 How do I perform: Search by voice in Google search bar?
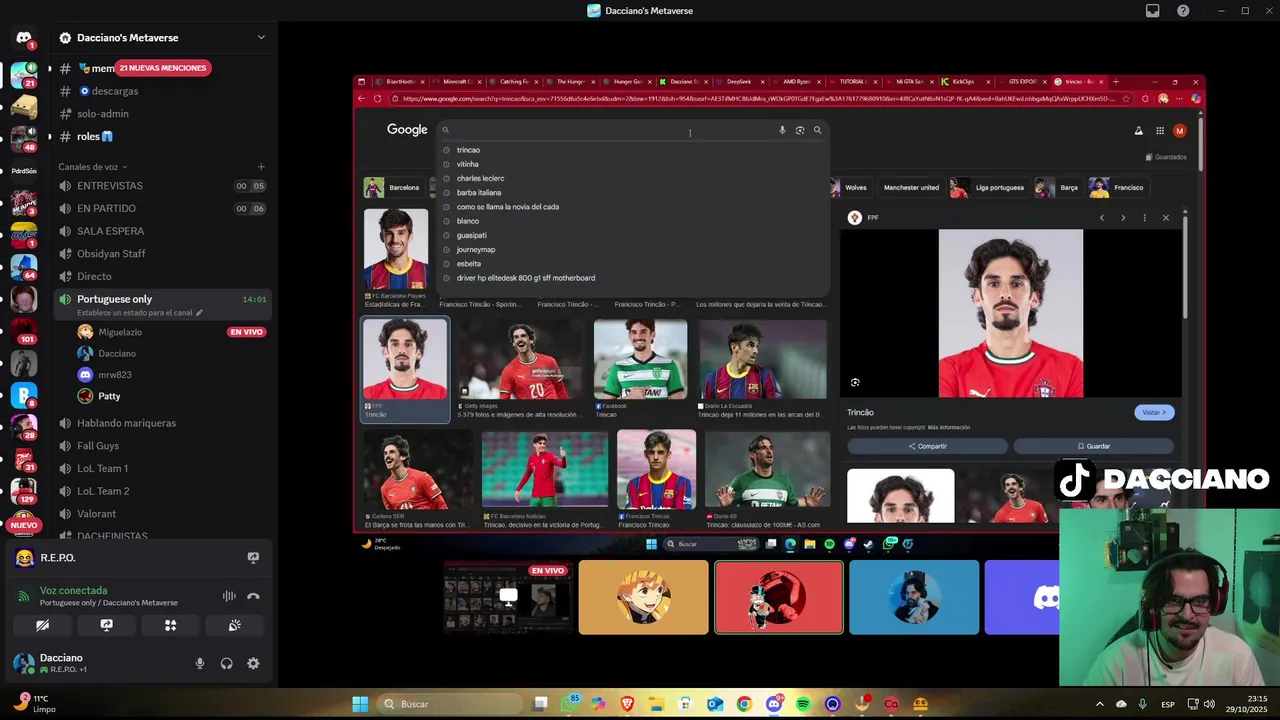[782, 130]
